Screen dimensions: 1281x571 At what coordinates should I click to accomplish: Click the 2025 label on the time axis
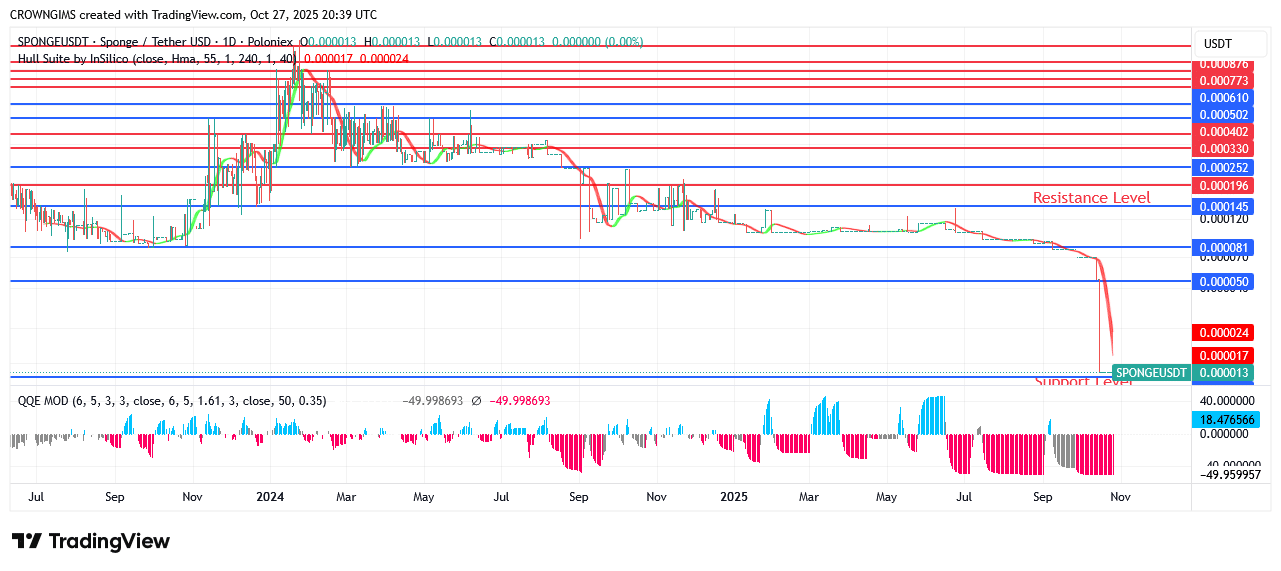pyautogui.click(x=734, y=497)
